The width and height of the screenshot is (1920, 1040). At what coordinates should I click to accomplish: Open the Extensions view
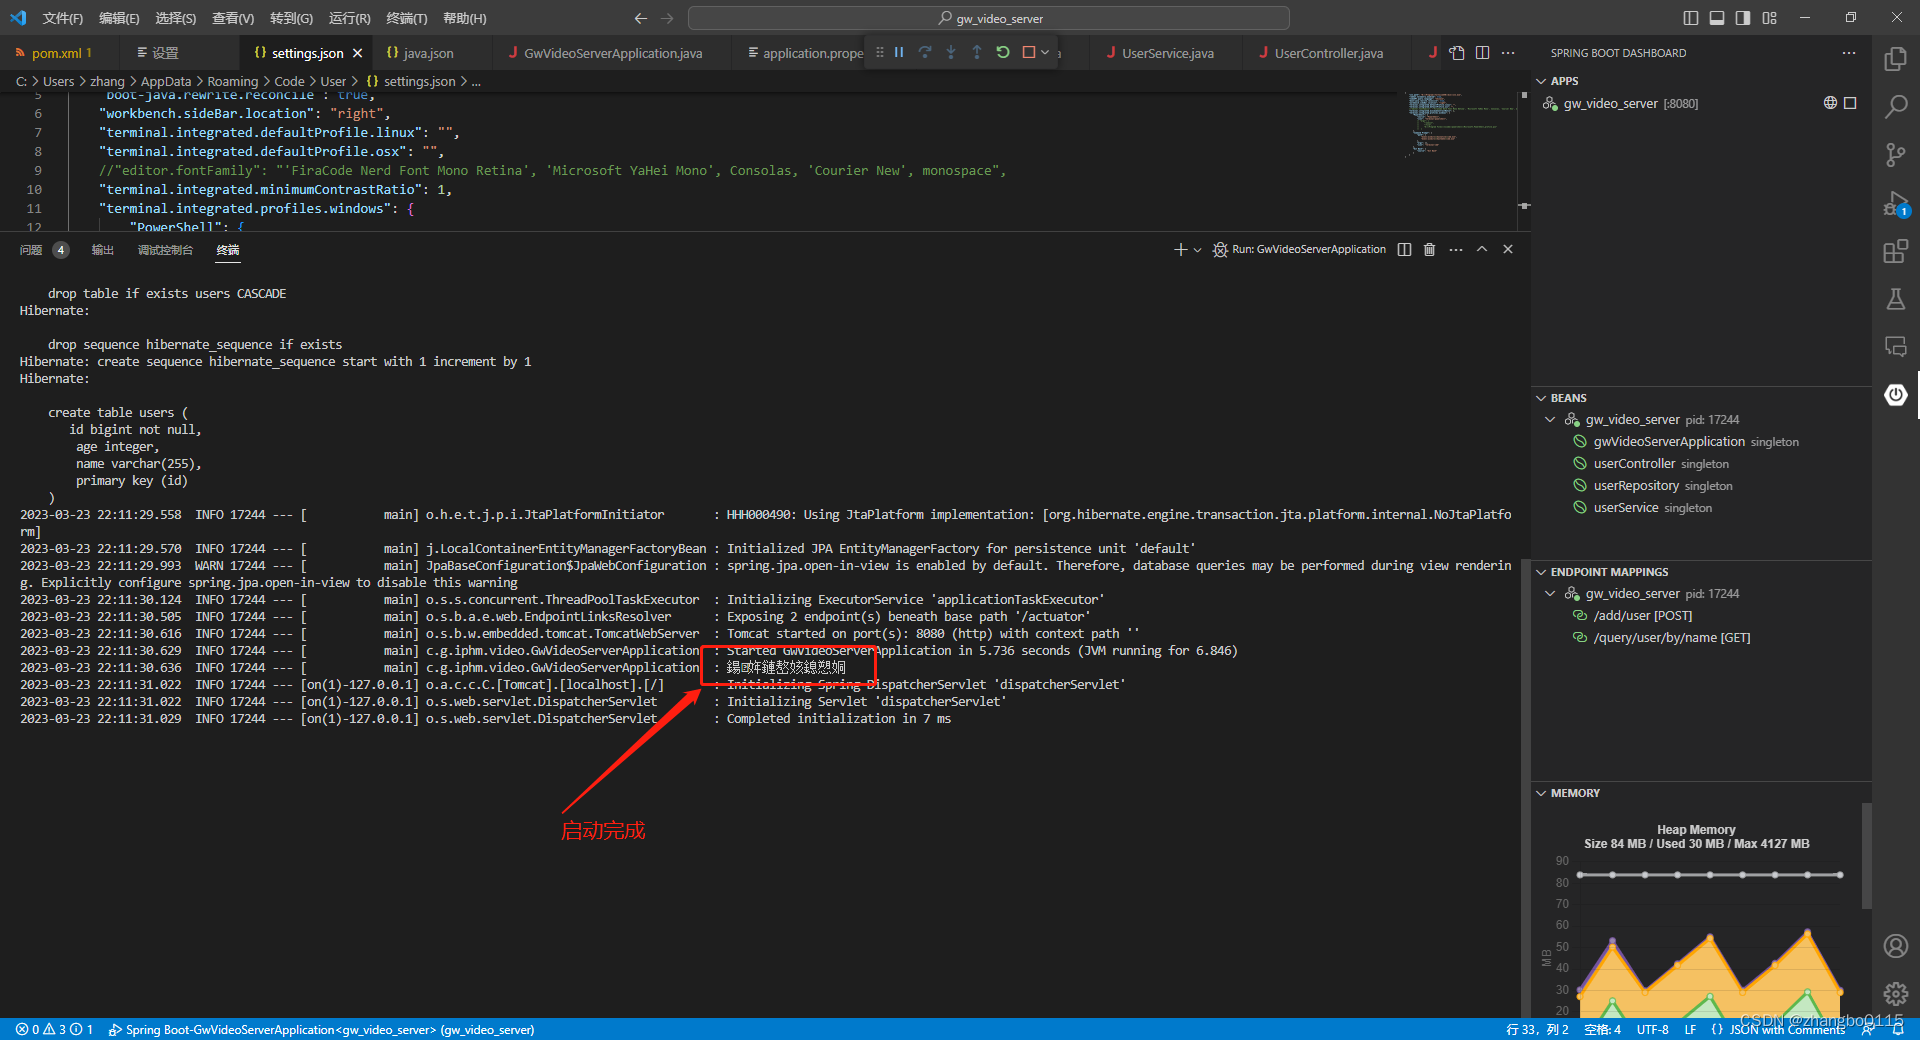1895,251
